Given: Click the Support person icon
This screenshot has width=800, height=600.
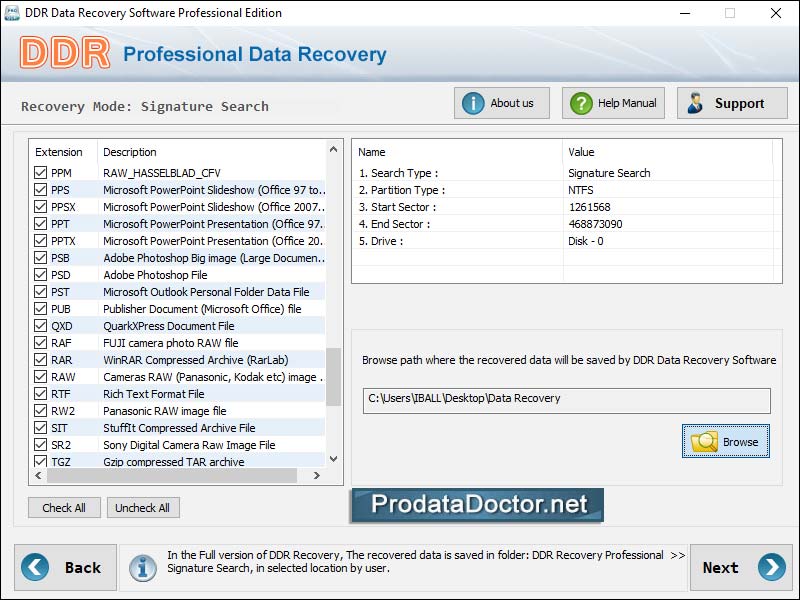Looking at the screenshot, I should pyautogui.click(x=697, y=101).
